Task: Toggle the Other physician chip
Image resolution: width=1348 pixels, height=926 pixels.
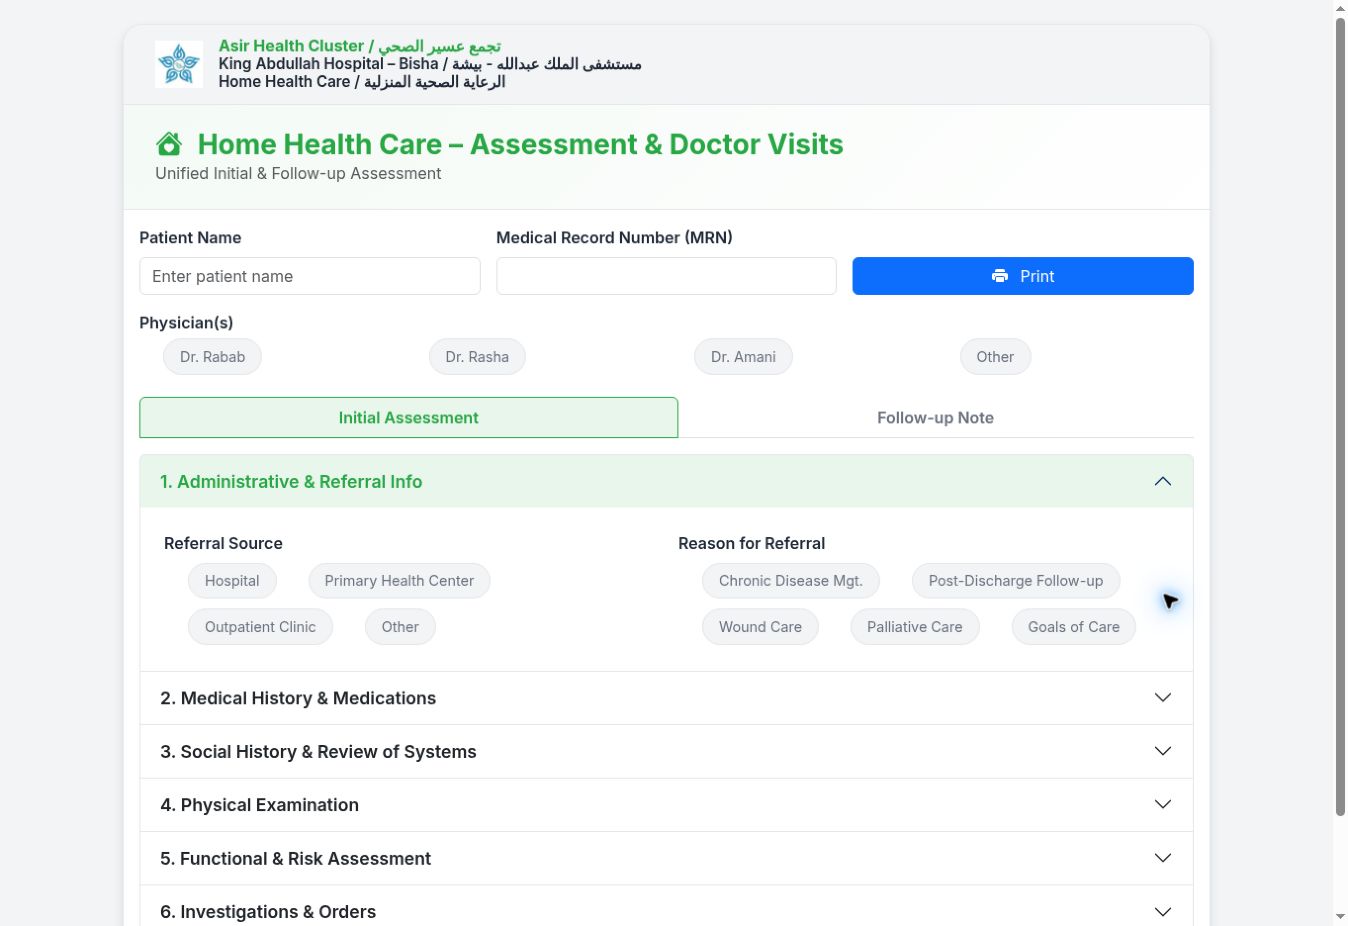Action: coord(995,357)
